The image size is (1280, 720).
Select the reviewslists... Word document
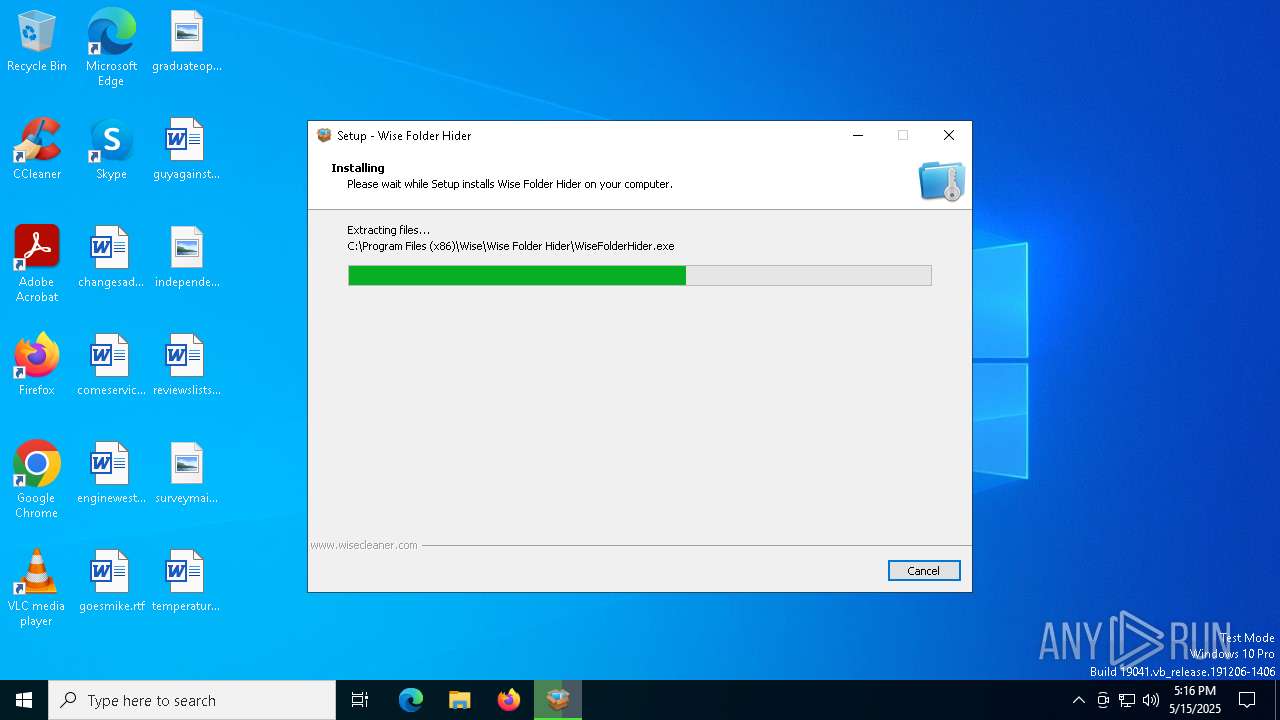[x=187, y=366]
